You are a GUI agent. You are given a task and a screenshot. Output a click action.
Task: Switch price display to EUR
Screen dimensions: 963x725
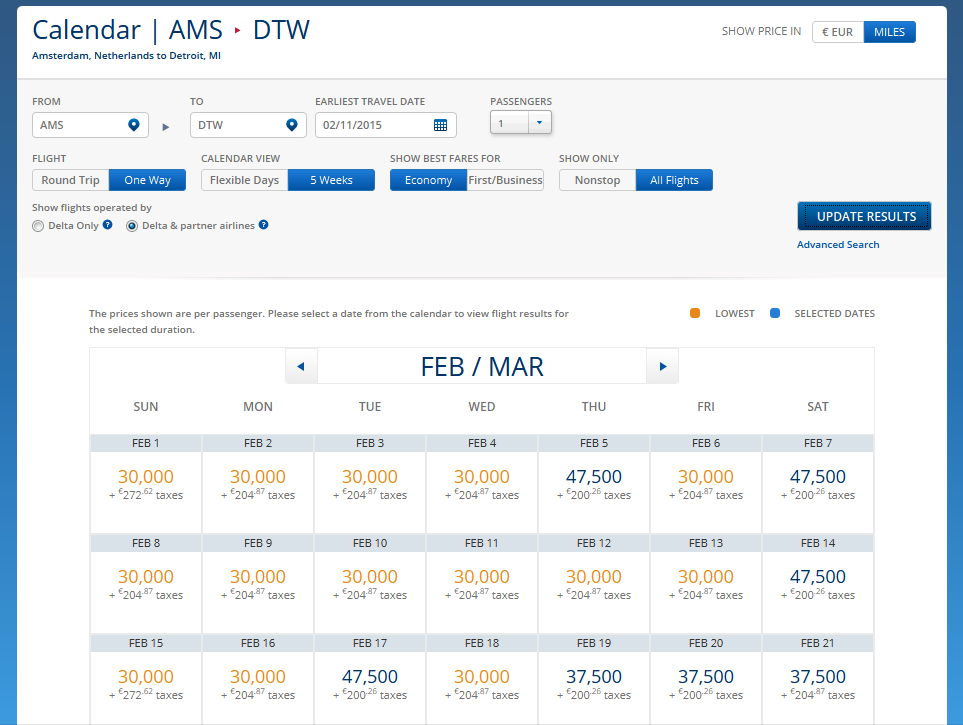click(837, 31)
